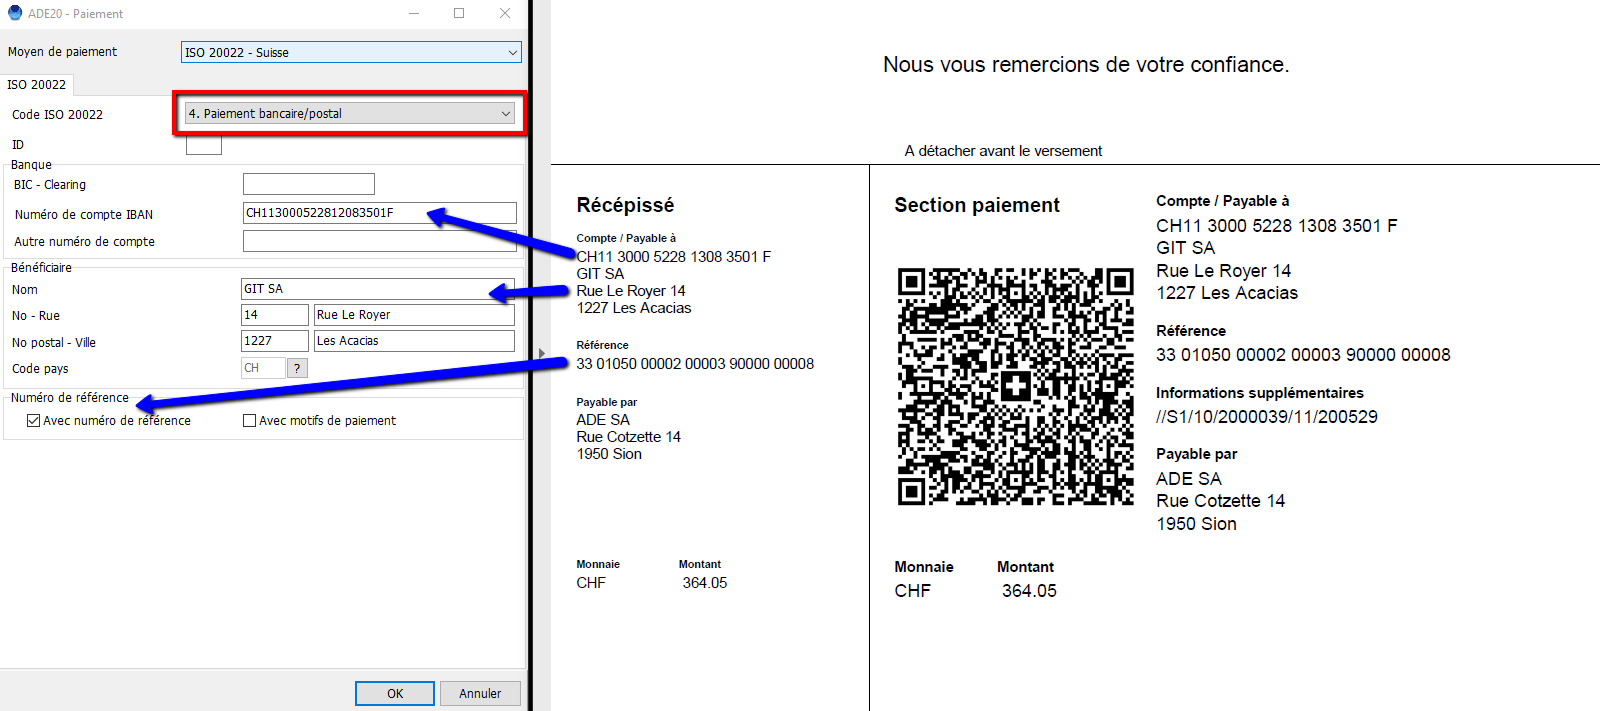Click the 'Moyen de paiement' label
This screenshot has height=711, width=1600.
point(62,52)
